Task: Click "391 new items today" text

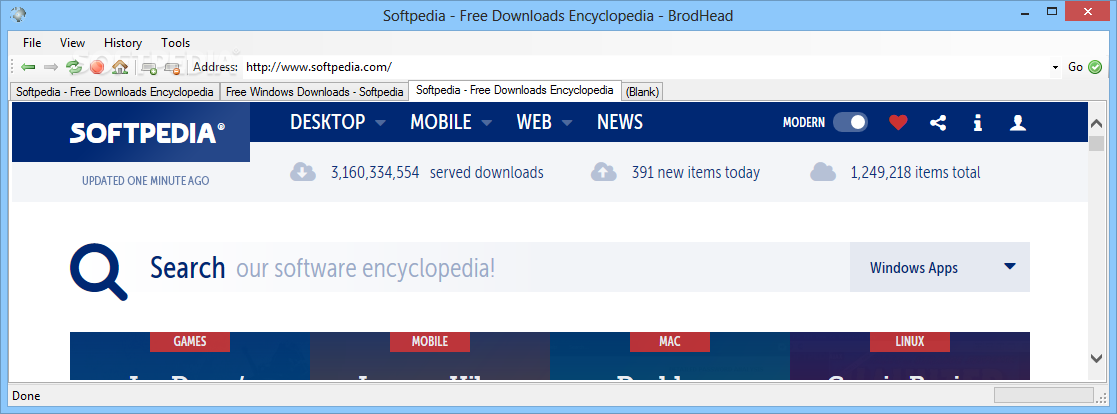Action: (x=696, y=172)
